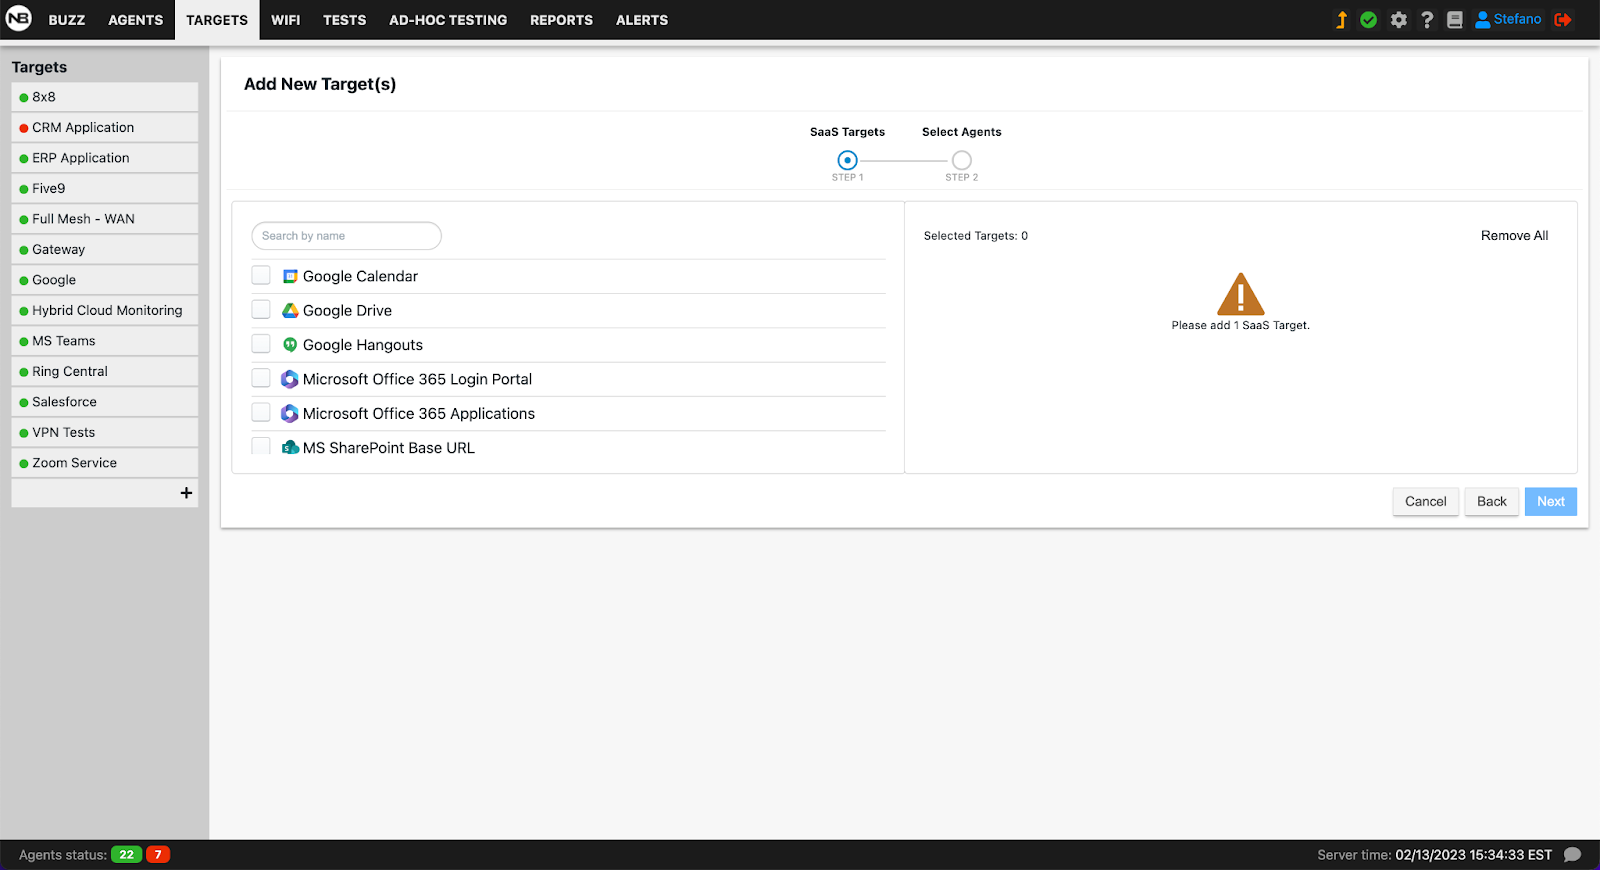
Task: Open the Alerts tab
Action: [642, 20]
